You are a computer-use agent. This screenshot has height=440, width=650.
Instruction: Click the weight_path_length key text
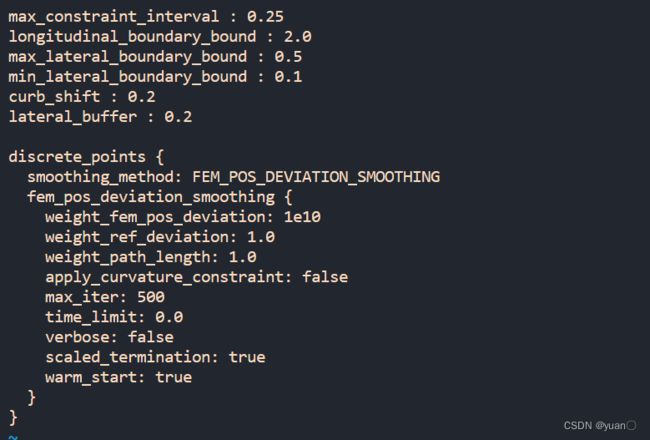click(128, 257)
